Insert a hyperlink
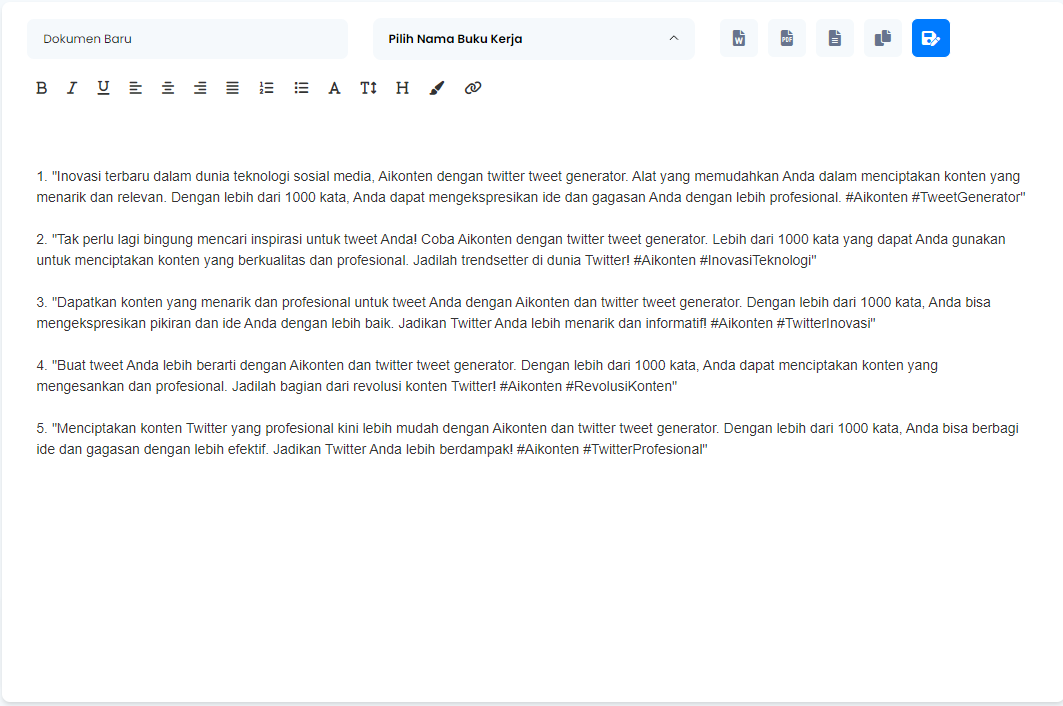This screenshot has height=706, width=1063. (x=473, y=88)
